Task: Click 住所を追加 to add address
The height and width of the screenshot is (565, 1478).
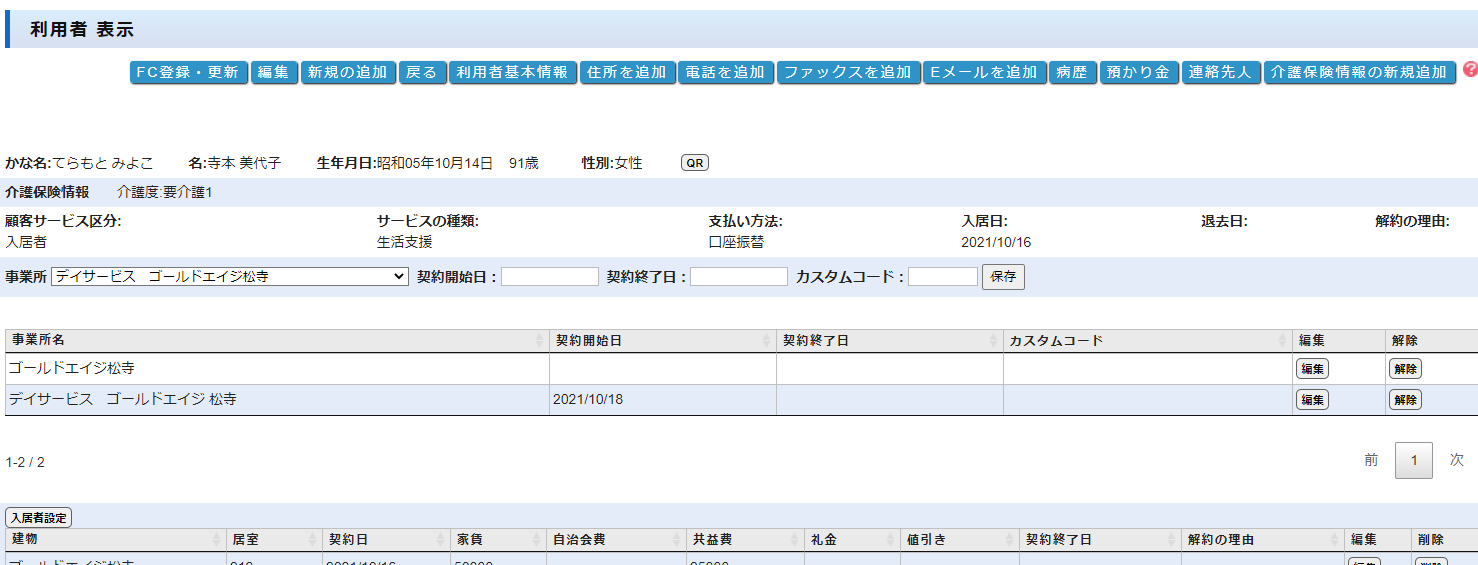Action: point(627,72)
